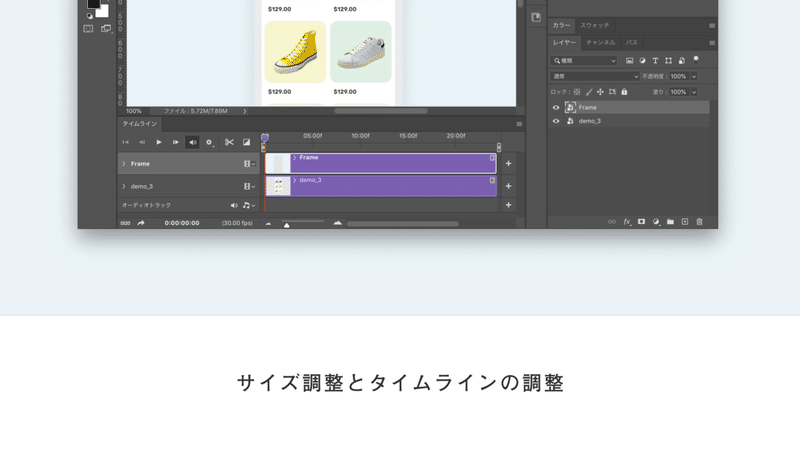Lock all layer attributes with padlock
This screenshot has height=450, width=800.
[x=624, y=92]
